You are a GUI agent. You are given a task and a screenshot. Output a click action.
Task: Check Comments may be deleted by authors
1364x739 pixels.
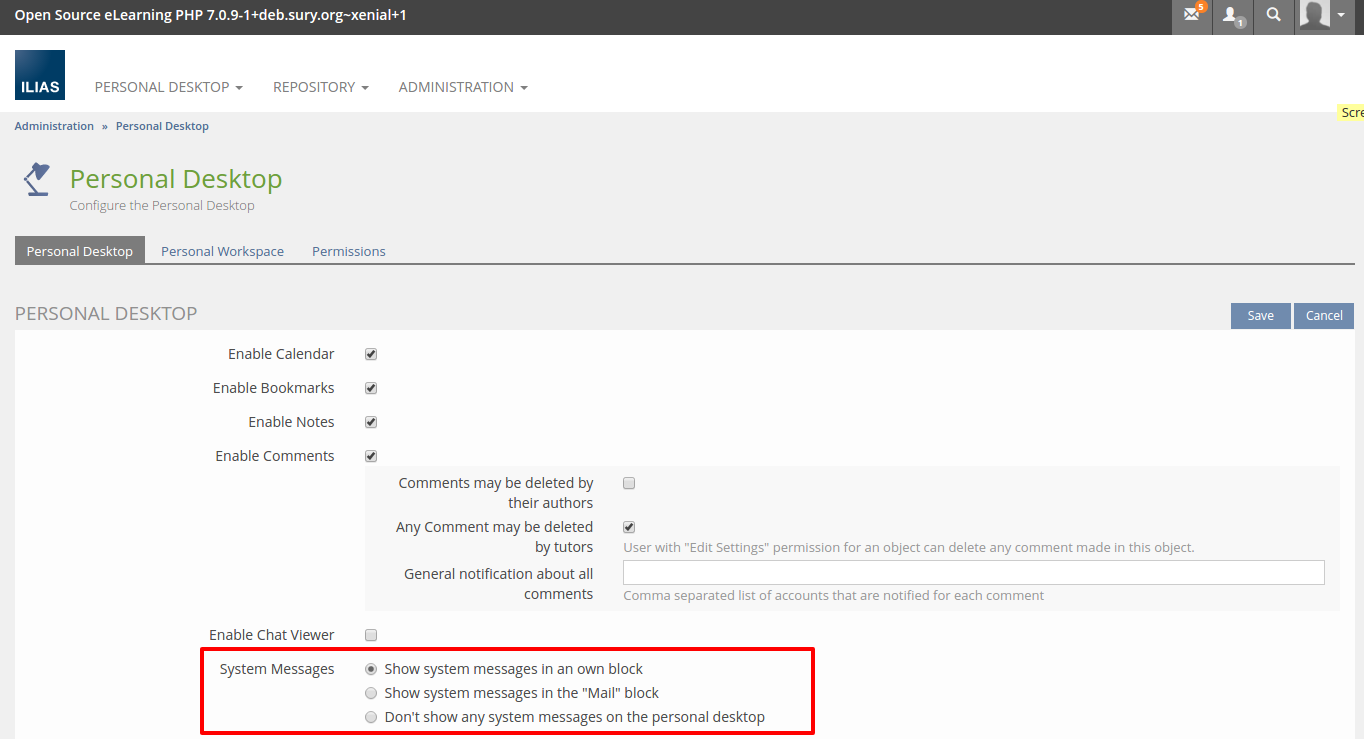coord(629,483)
